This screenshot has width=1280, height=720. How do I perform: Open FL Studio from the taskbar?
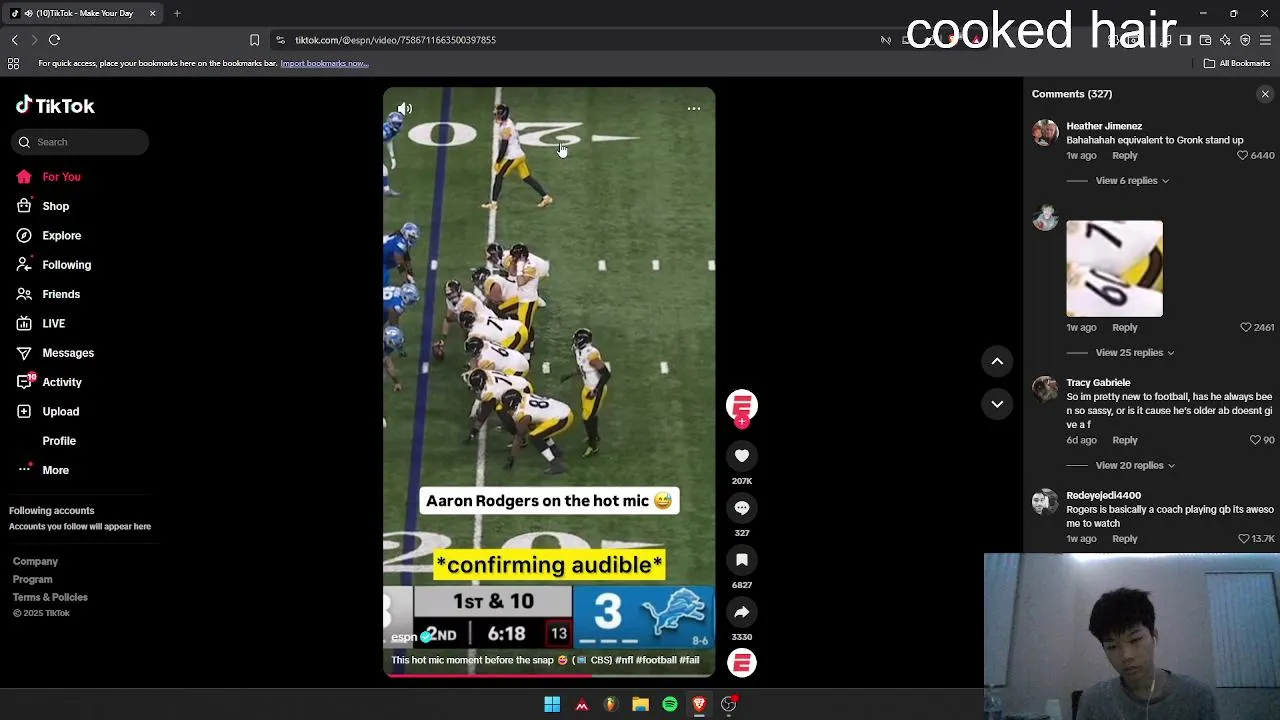coord(611,705)
